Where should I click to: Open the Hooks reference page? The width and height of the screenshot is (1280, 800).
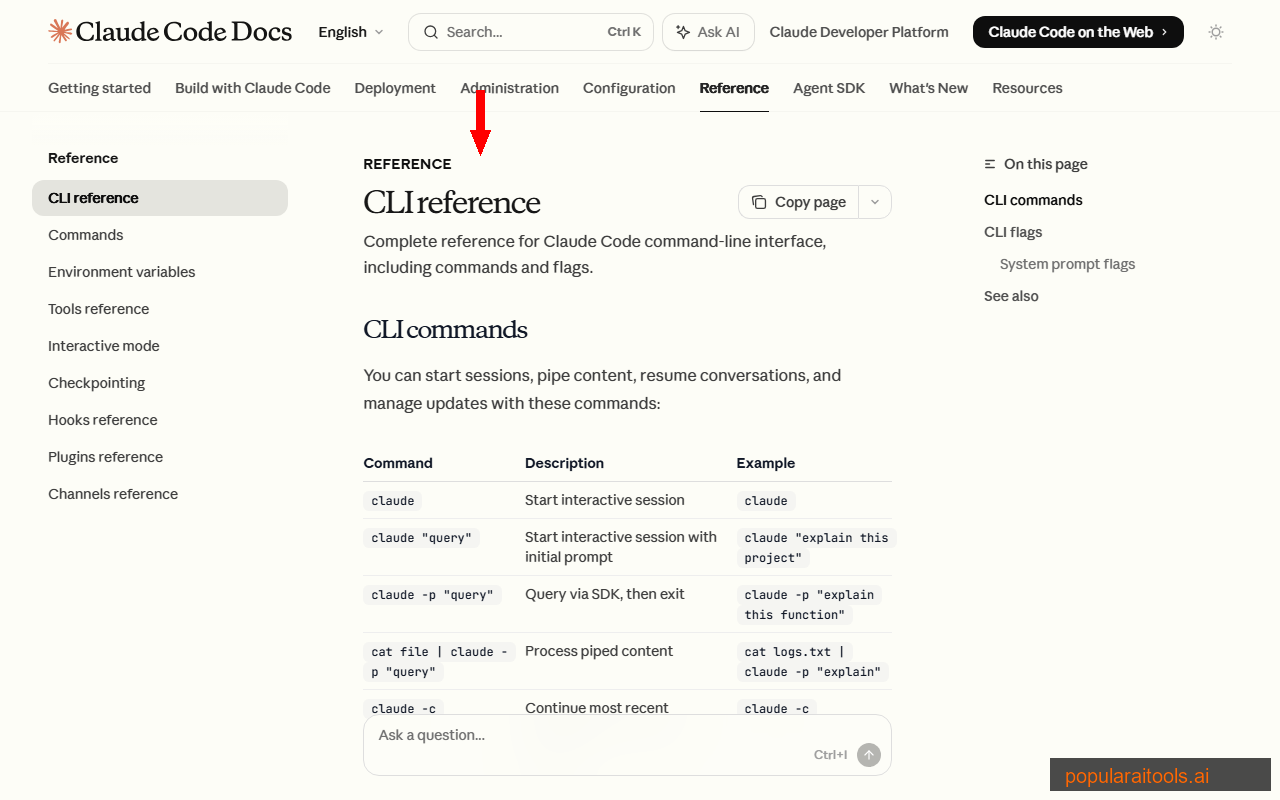pos(103,419)
